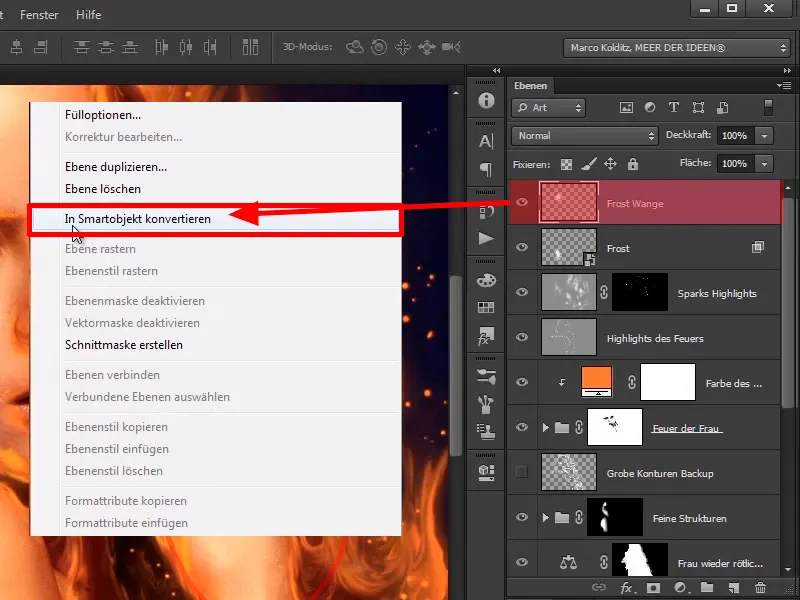Open the Art layer filter dropdown

(x=548, y=108)
